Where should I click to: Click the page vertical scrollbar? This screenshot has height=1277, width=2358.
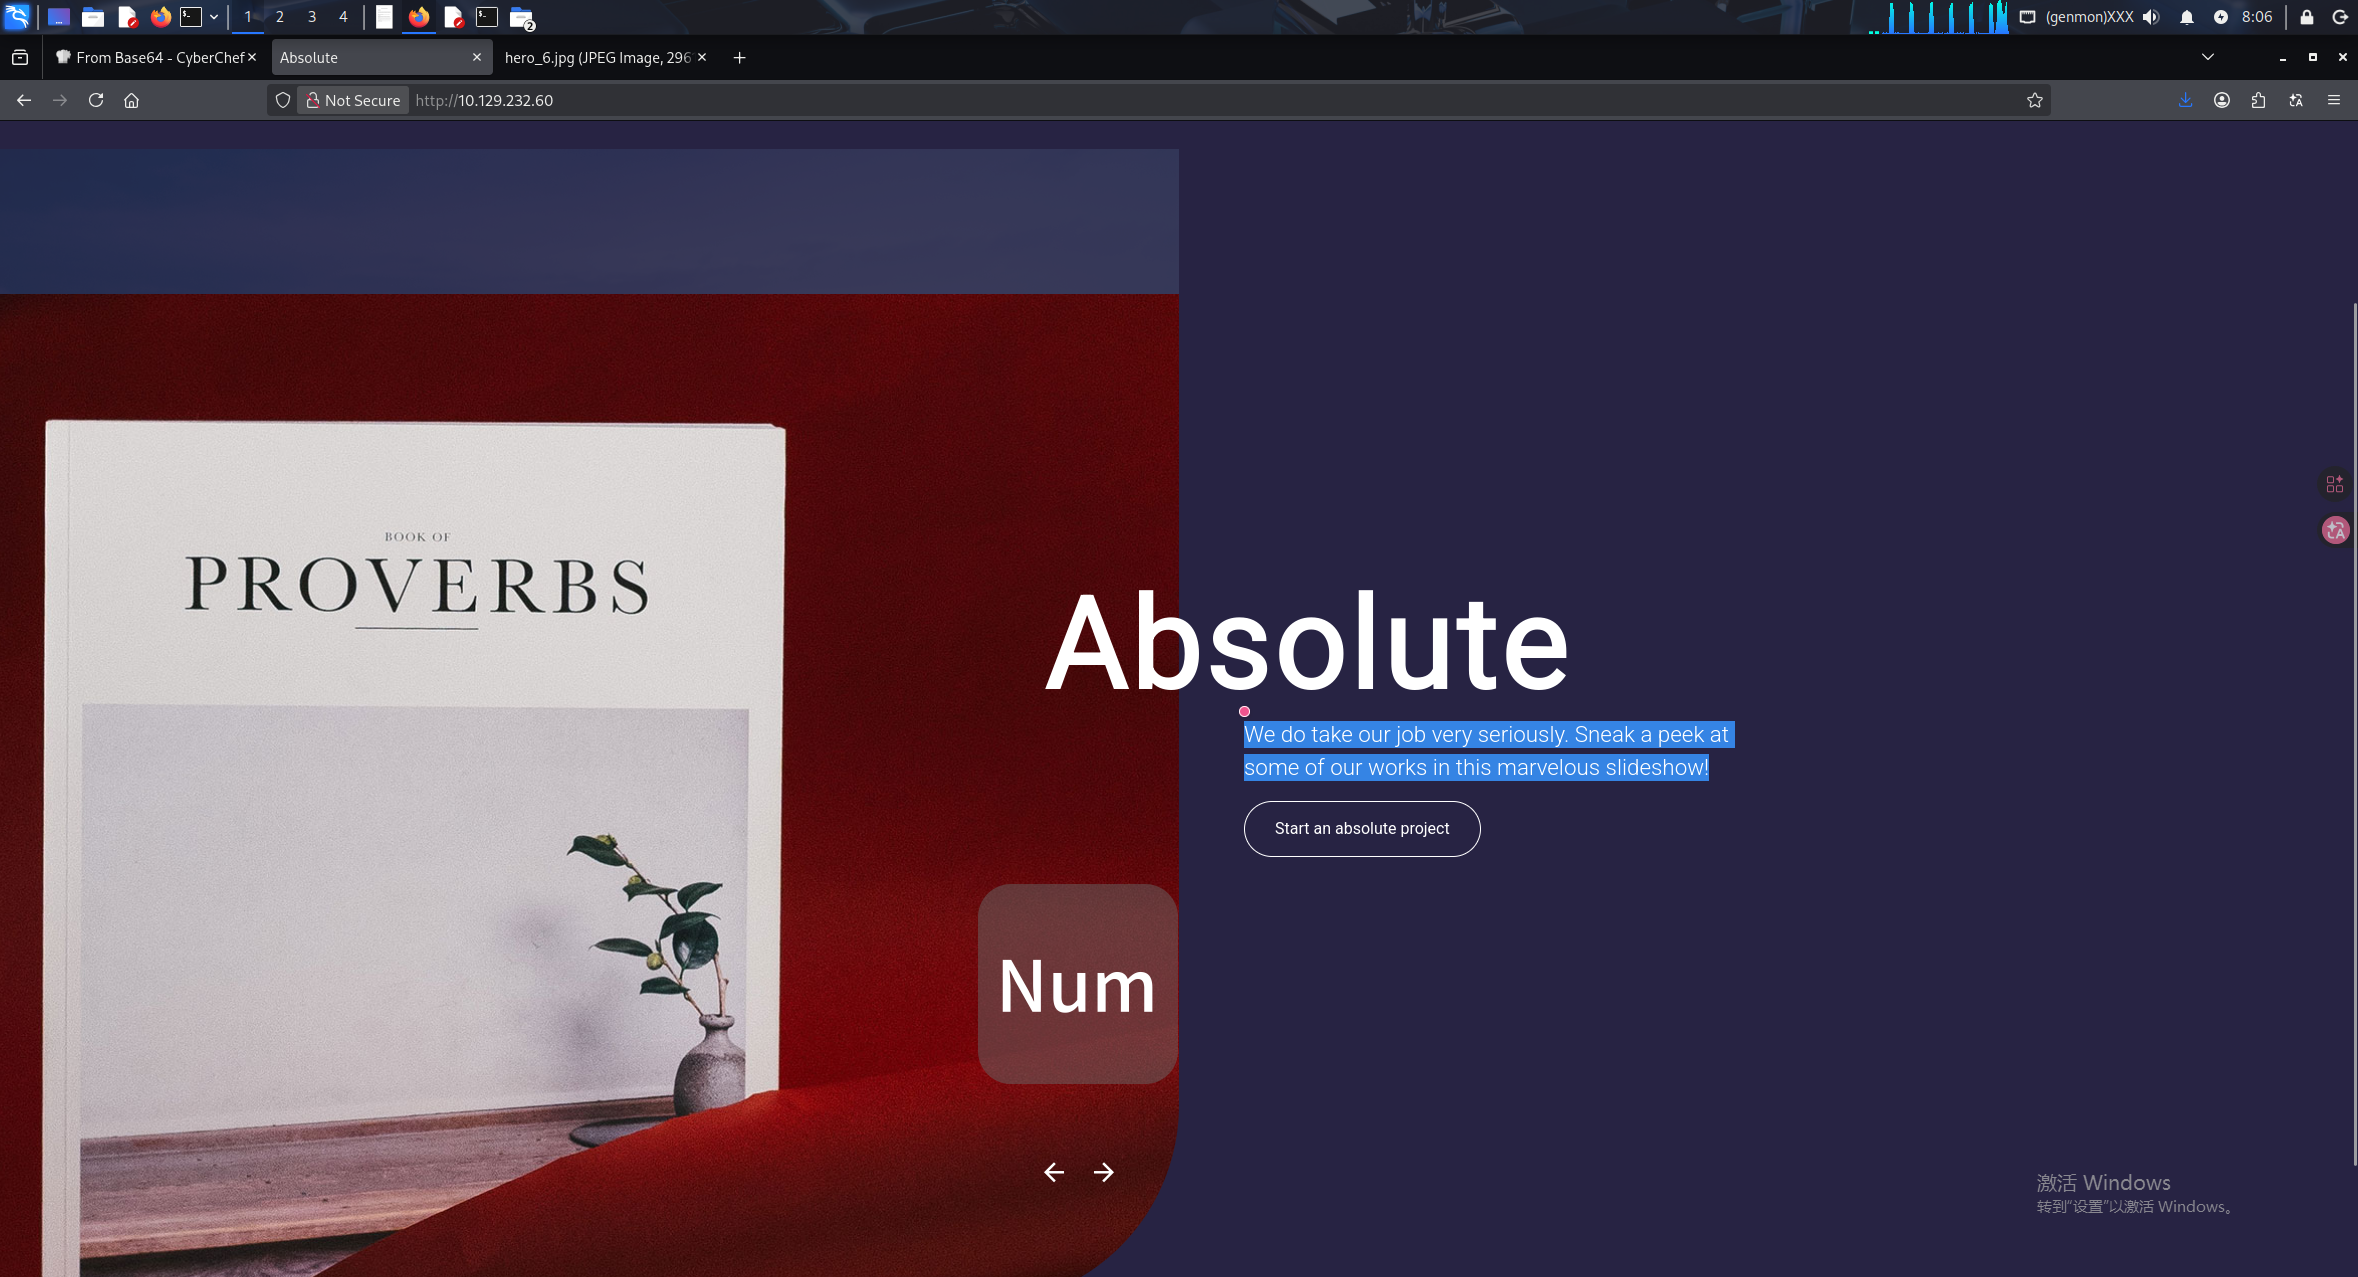(2355, 733)
